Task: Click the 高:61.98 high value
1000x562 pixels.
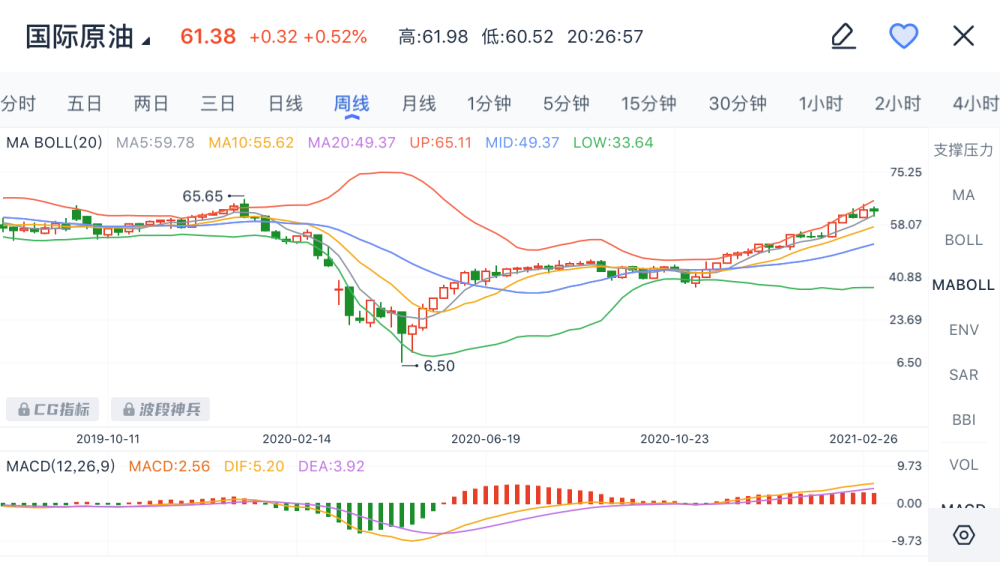Action: pyautogui.click(x=433, y=37)
